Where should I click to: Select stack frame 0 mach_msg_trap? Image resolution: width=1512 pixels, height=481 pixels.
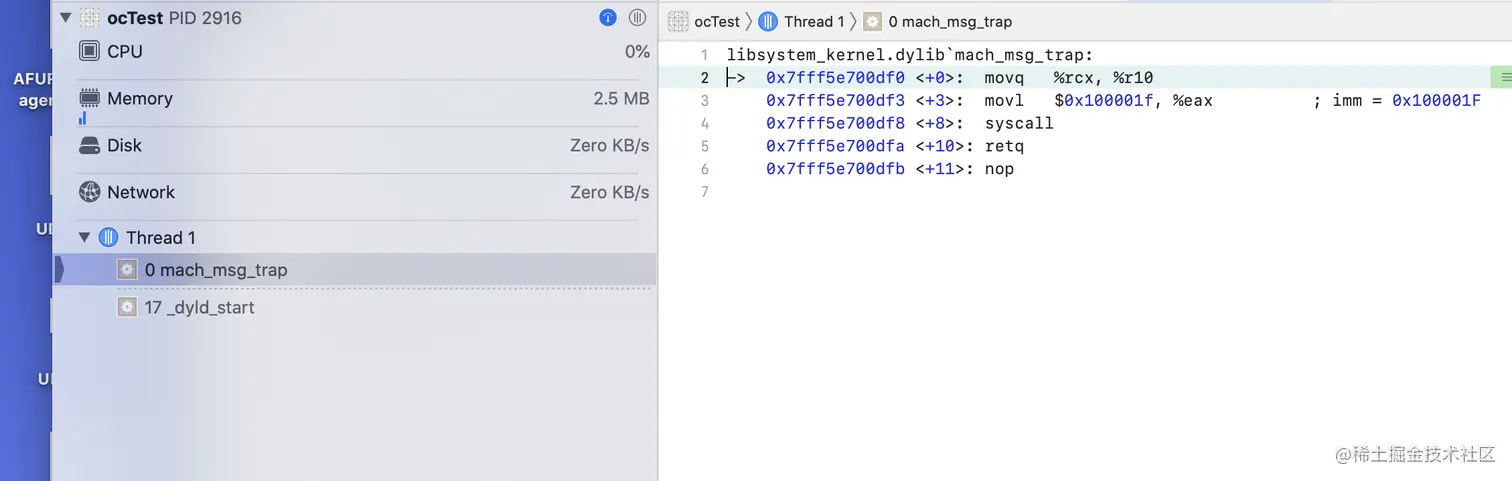pos(355,270)
